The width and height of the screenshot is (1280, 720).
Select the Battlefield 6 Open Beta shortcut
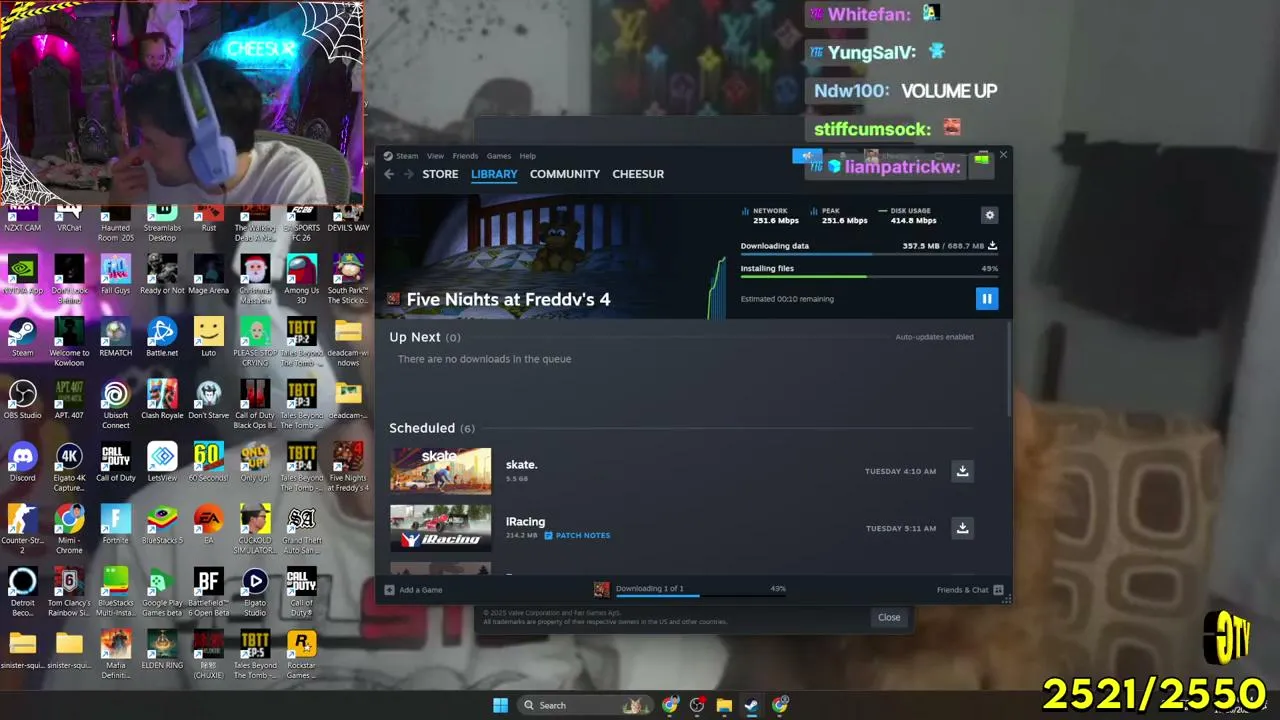208,593
